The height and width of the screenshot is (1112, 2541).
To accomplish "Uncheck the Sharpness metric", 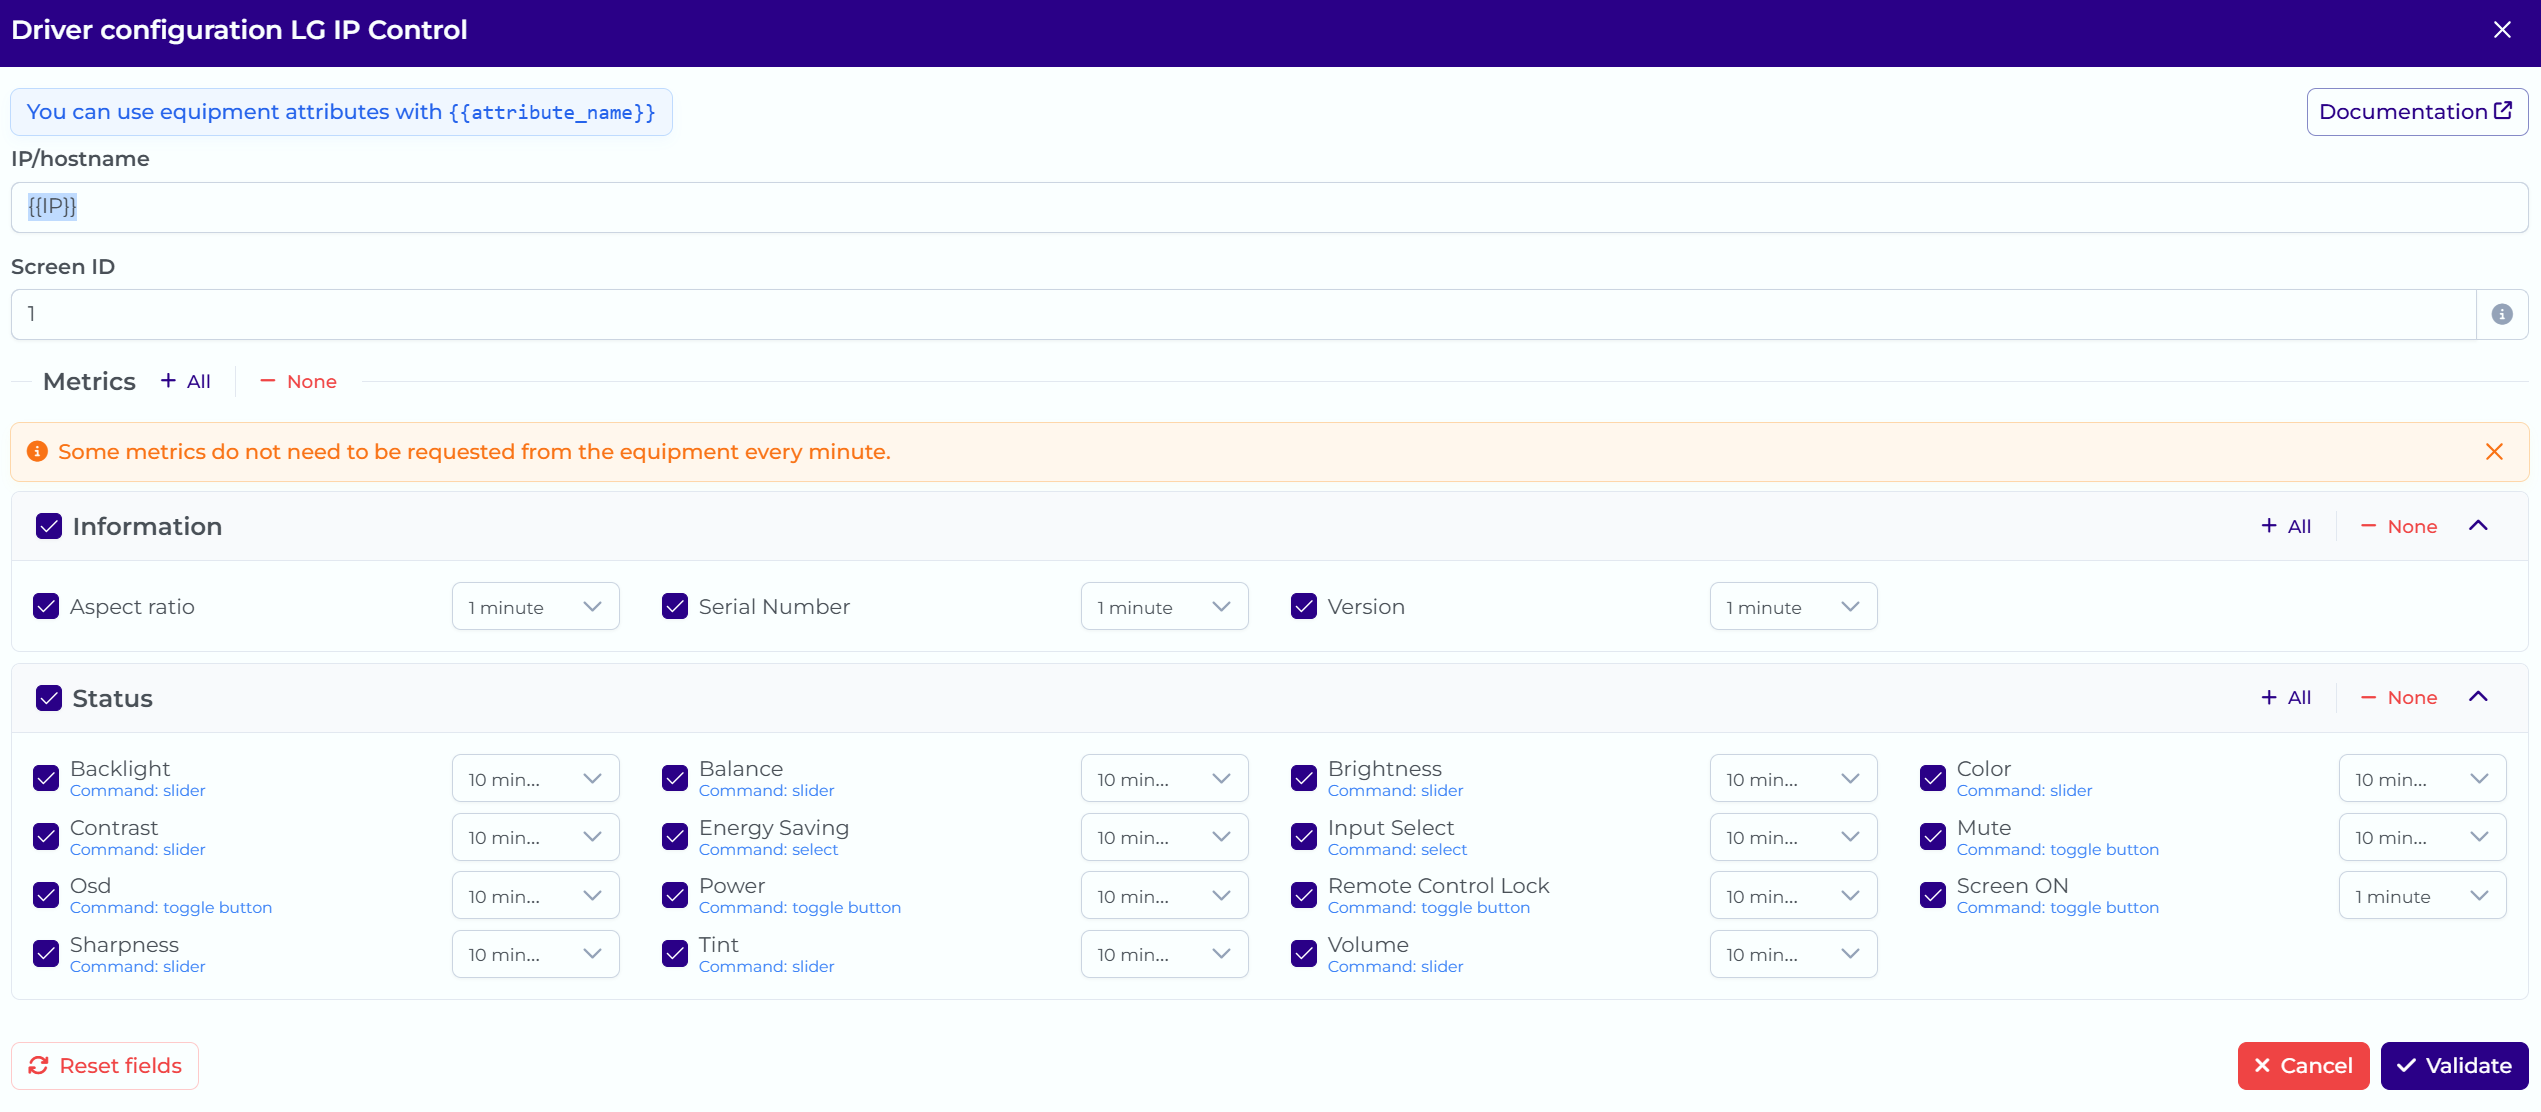I will click(x=46, y=954).
